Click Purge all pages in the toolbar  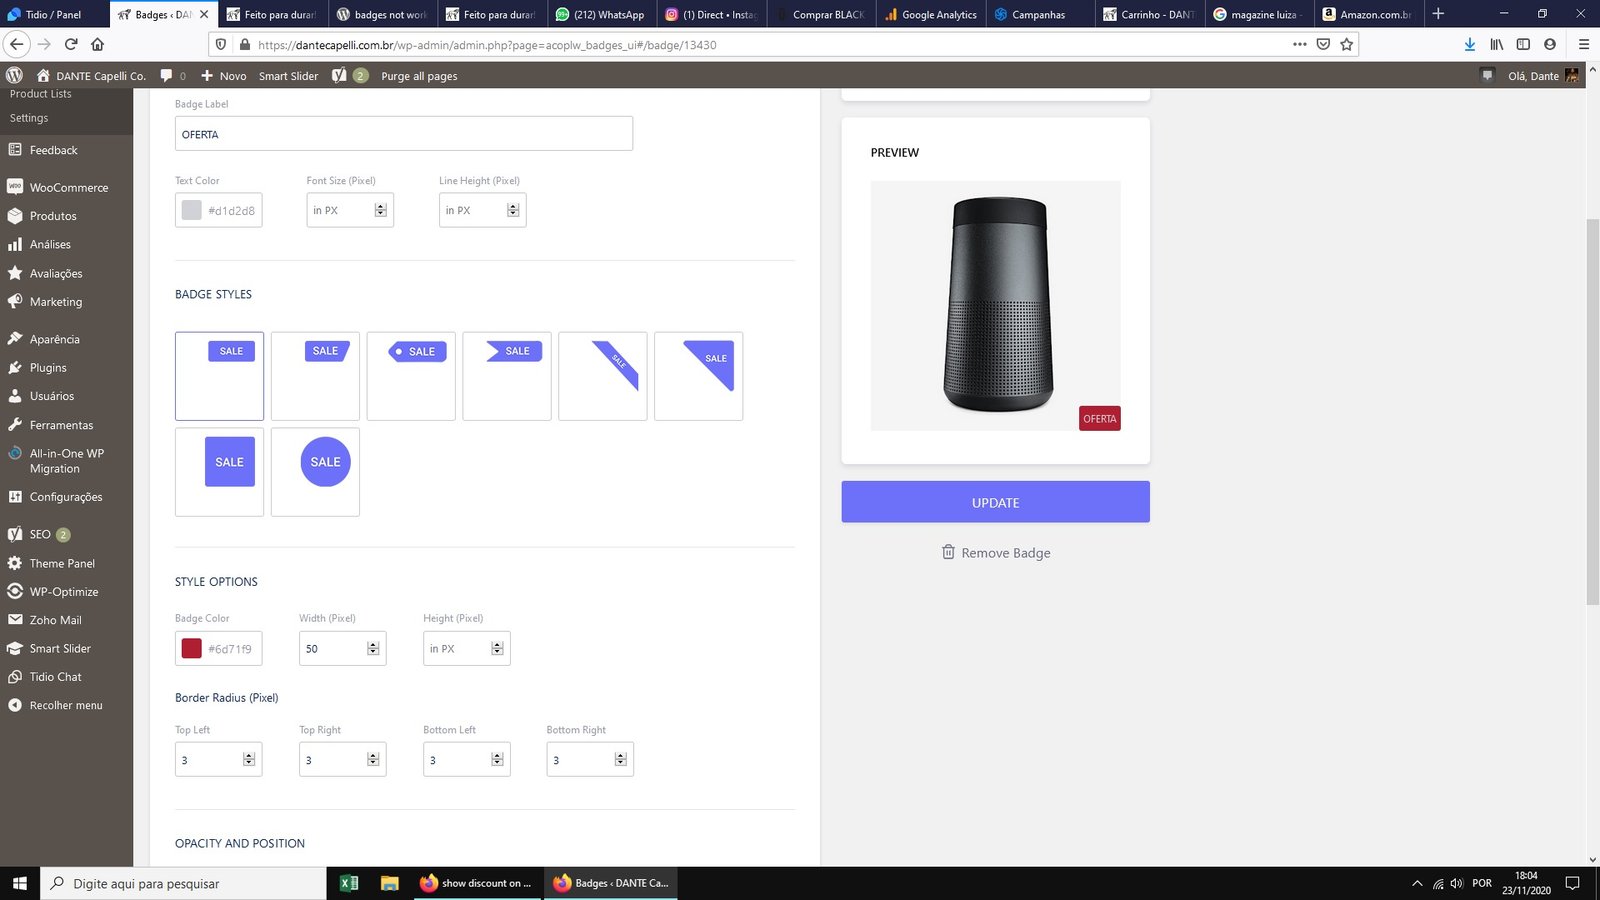pos(419,76)
